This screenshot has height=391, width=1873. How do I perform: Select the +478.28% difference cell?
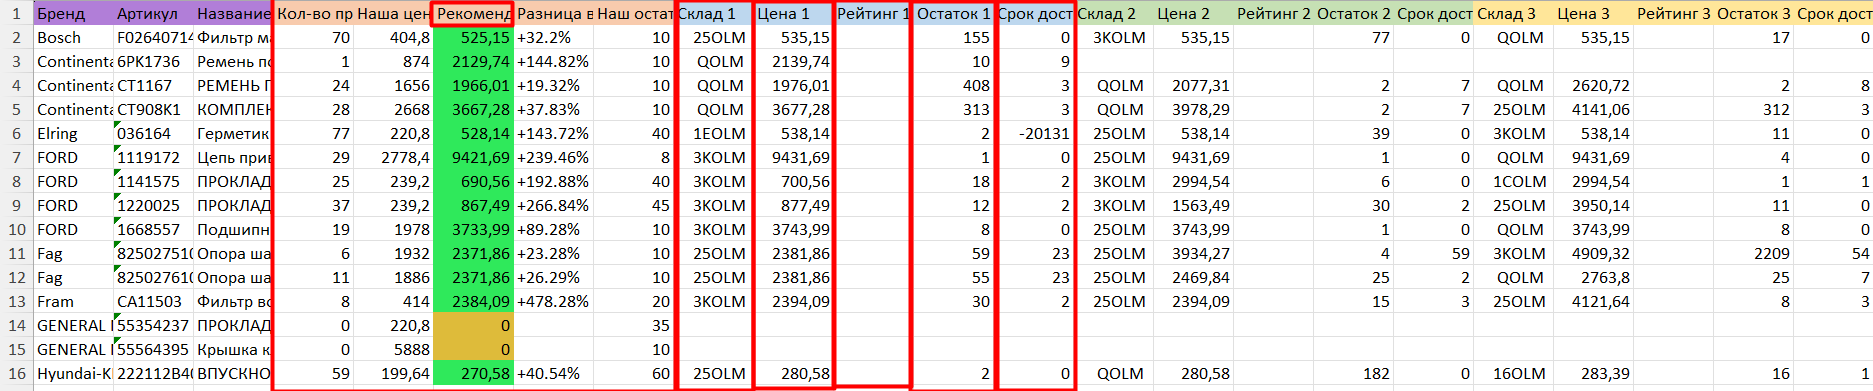[553, 302]
